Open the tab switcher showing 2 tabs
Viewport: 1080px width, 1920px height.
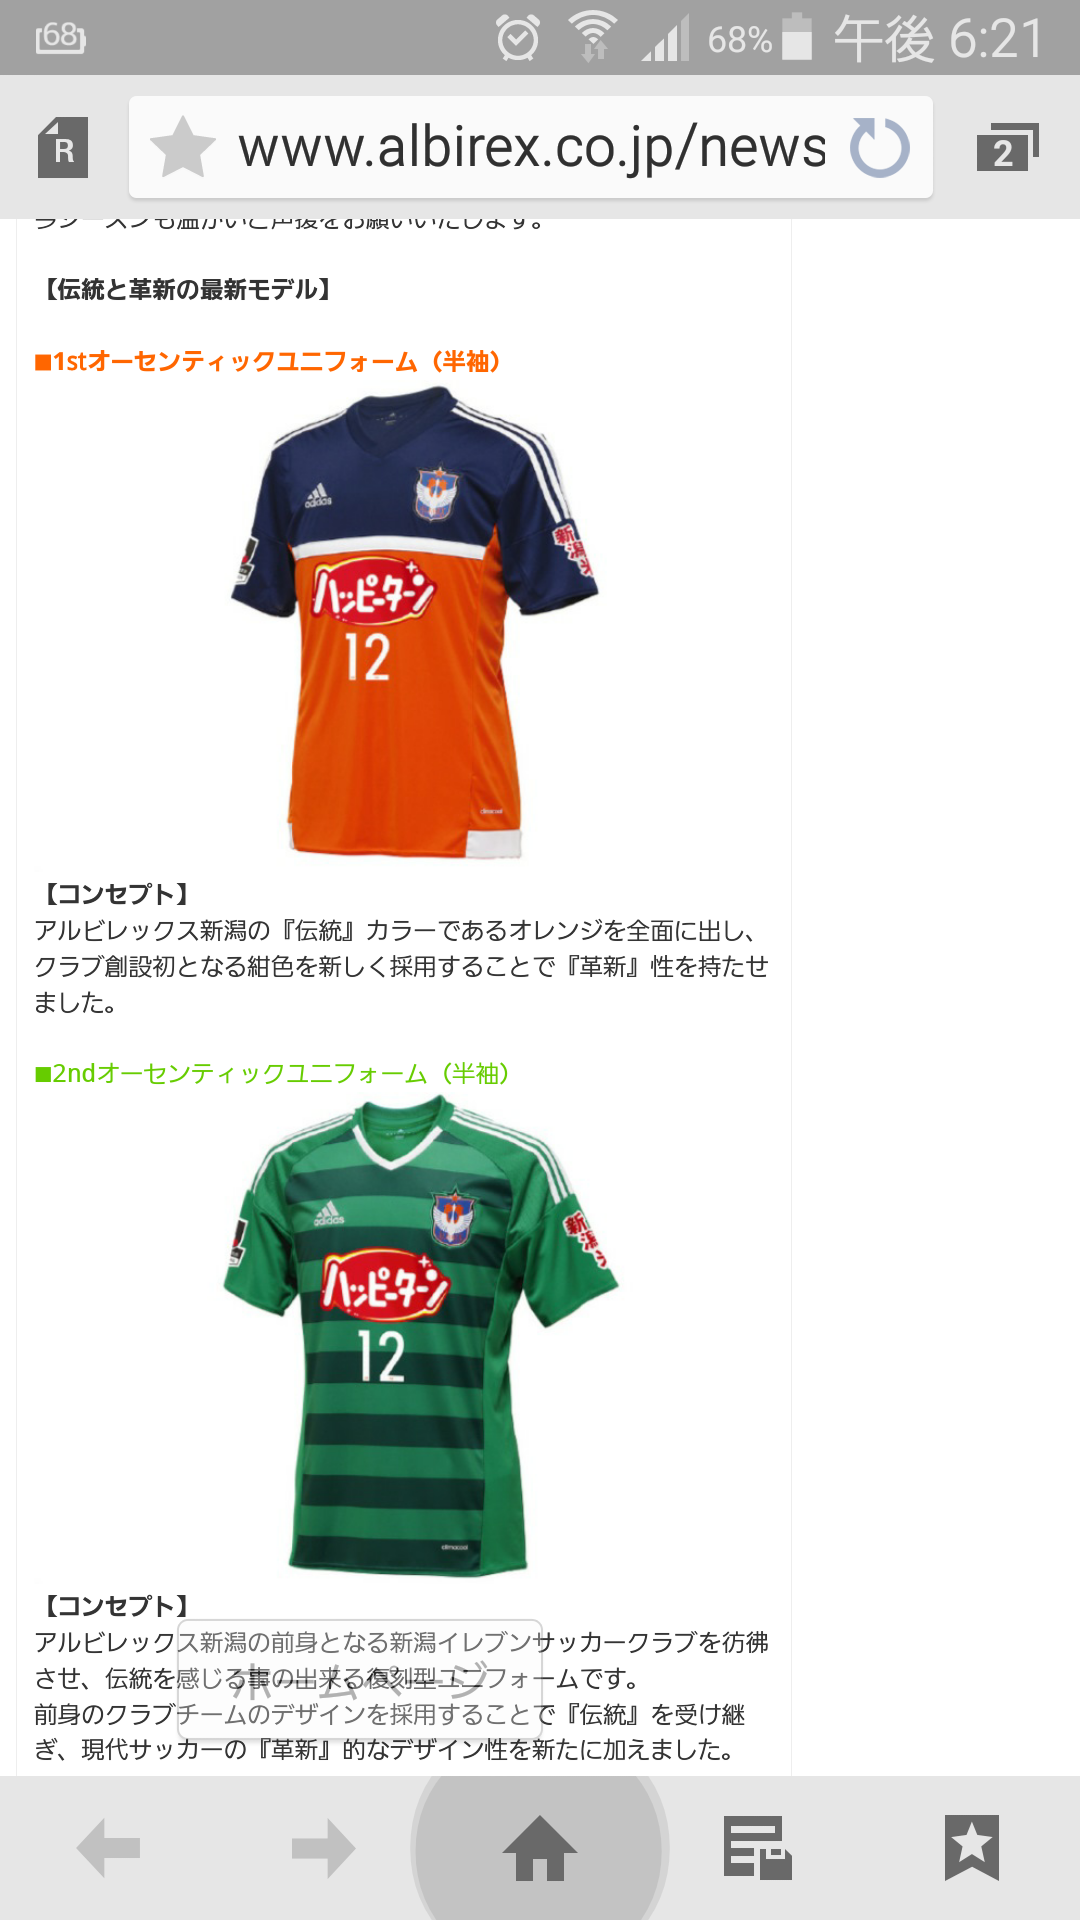[1007, 148]
